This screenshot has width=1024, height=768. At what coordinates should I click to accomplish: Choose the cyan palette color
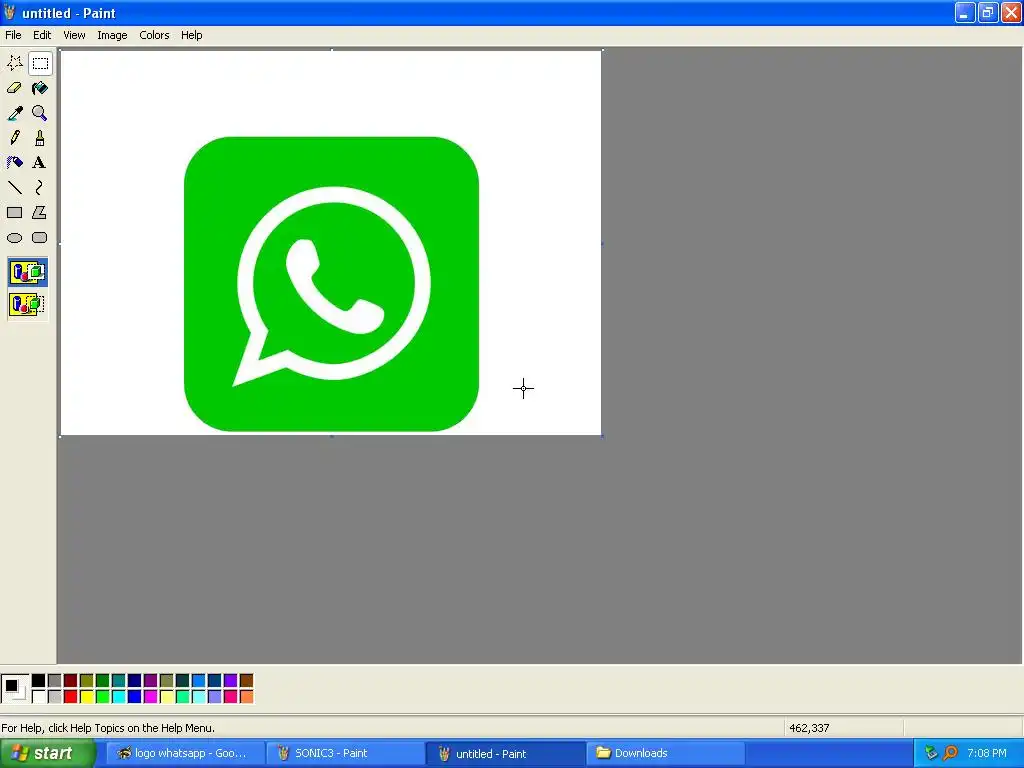(x=118, y=697)
